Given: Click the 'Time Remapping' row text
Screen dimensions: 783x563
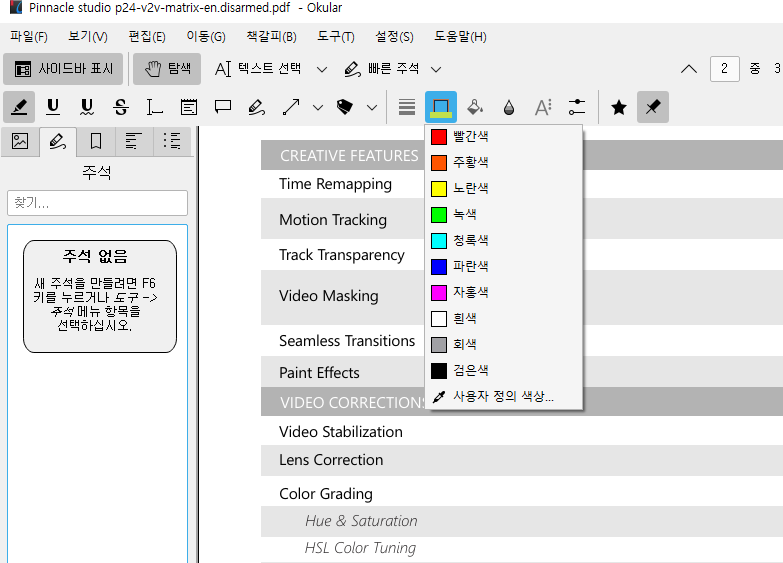Looking at the screenshot, I should click(x=335, y=184).
